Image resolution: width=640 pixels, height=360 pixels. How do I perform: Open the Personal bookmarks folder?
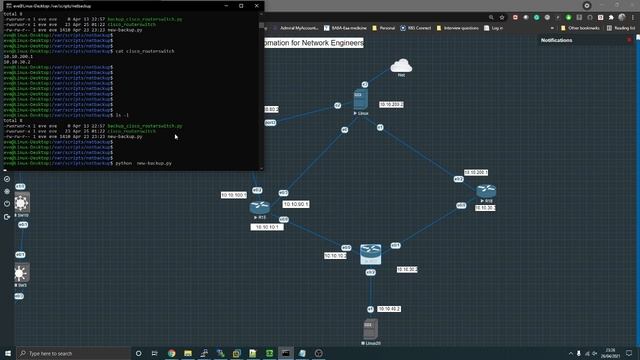pos(383,28)
